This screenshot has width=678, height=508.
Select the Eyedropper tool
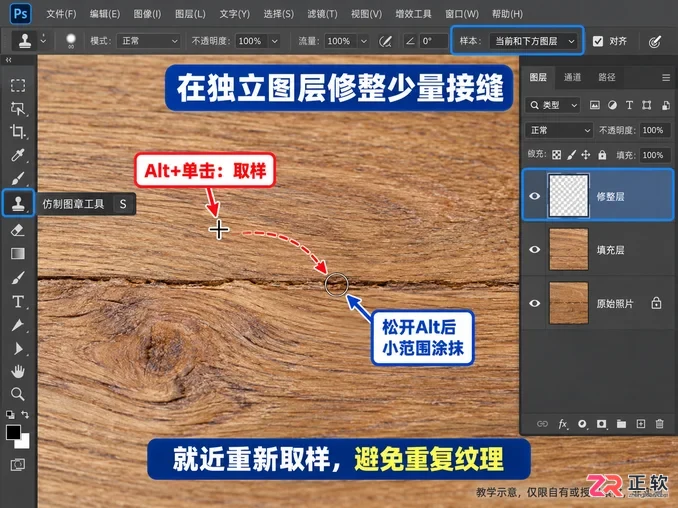[x=18, y=155]
